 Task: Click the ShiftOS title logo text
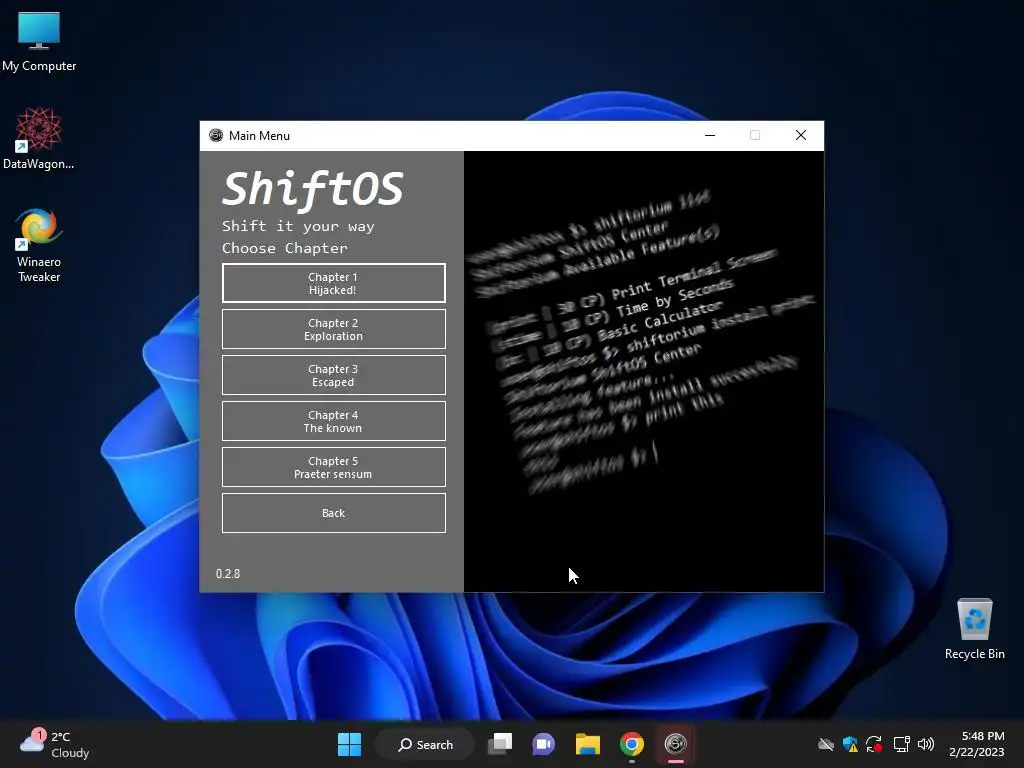click(x=313, y=189)
